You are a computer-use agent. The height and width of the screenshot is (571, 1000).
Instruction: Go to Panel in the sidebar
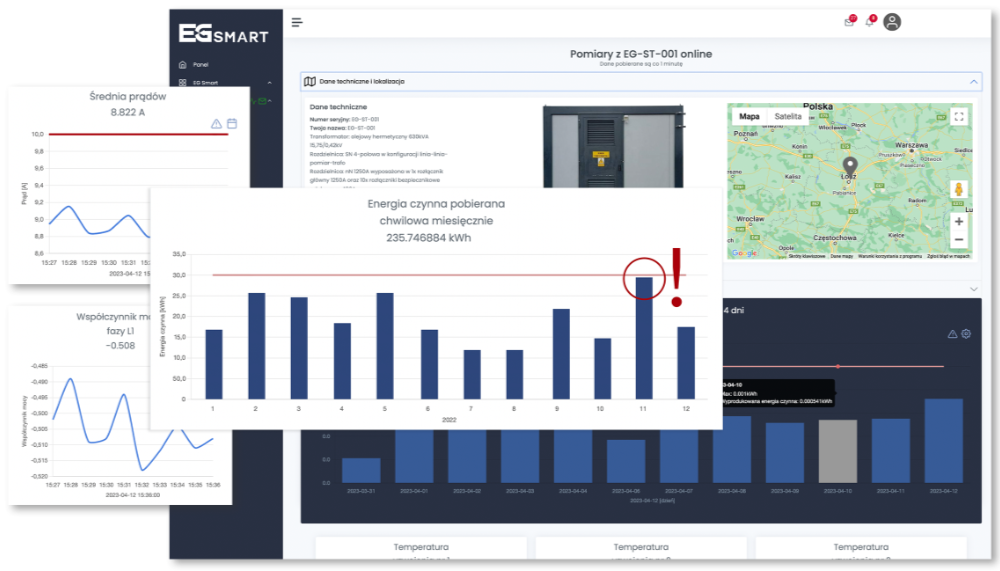click(200, 64)
